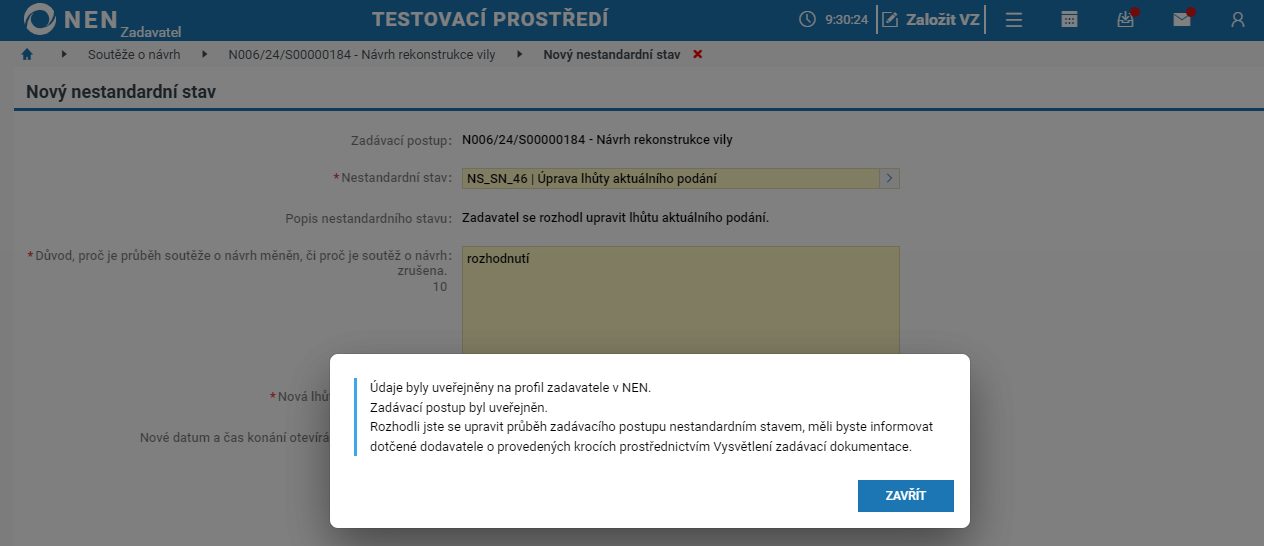
Task: Open N006/24/S00000184 - Návrh rekonstrukce vily breadcrumb
Action: [x=361, y=54]
